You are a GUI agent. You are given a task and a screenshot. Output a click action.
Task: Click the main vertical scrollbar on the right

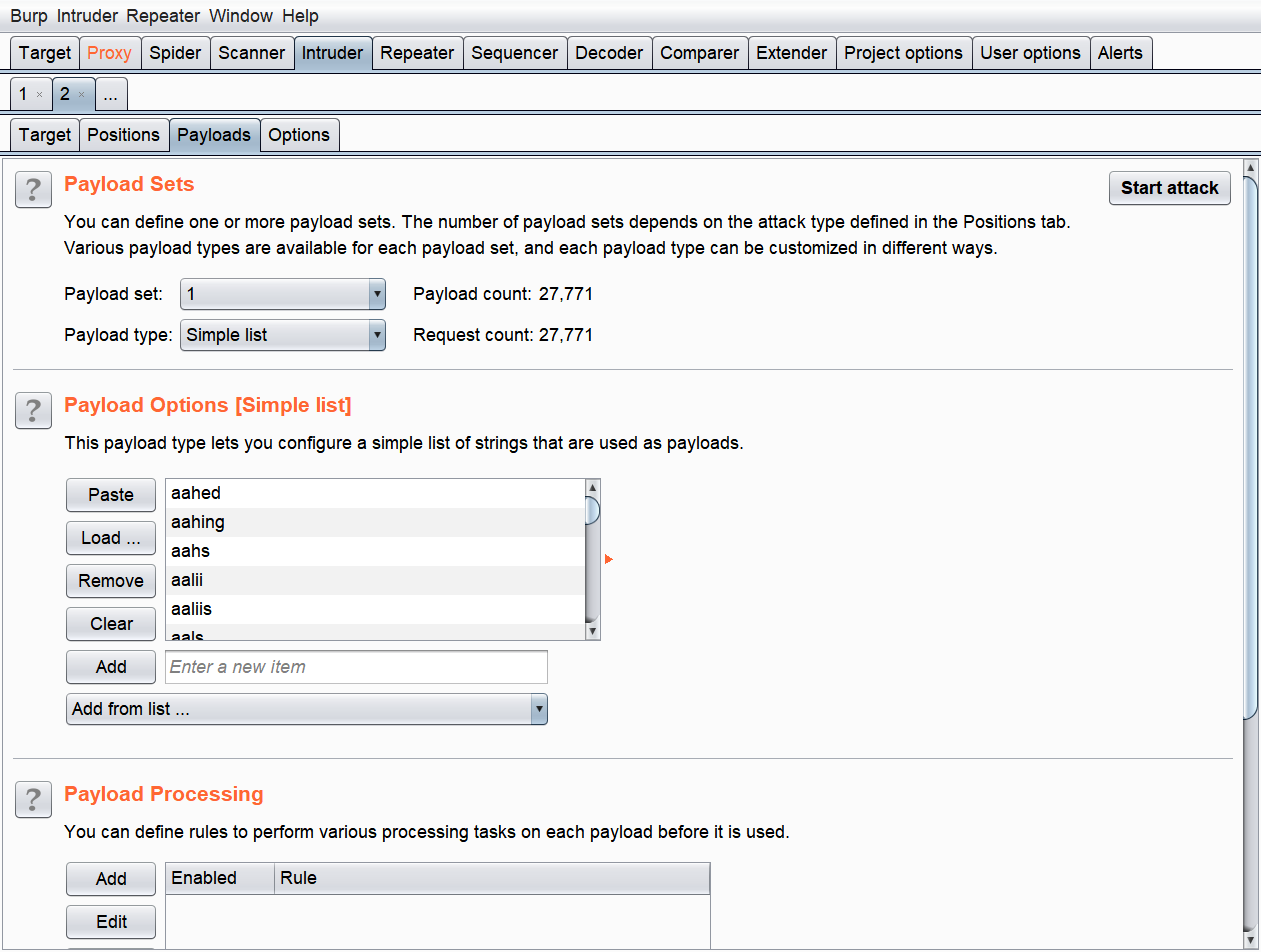(x=1250, y=440)
